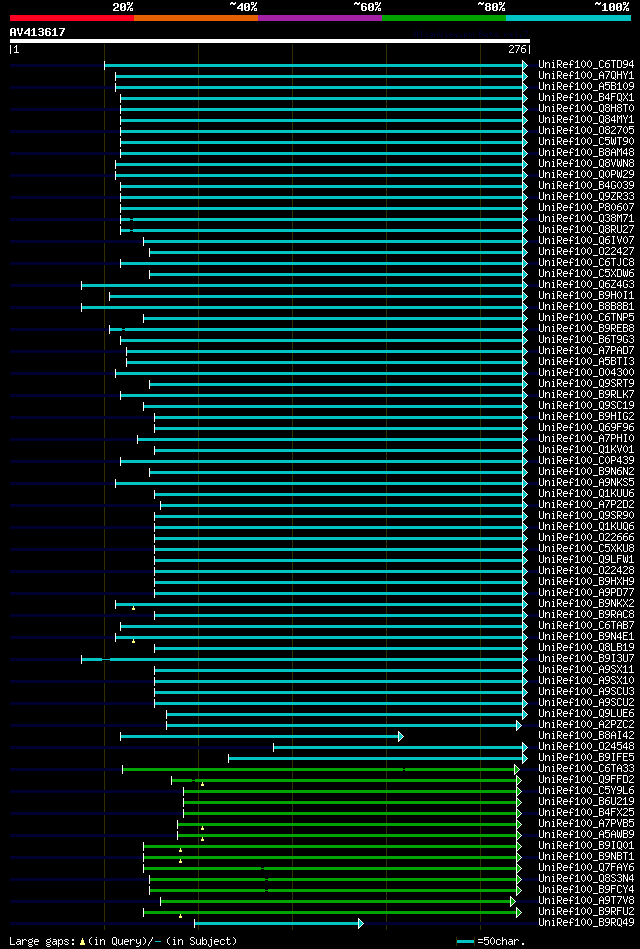Select the UniRef100_B9IQ01 hit label
The height and width of the screenshot is (949, 640).
click(x=586, y=846)
